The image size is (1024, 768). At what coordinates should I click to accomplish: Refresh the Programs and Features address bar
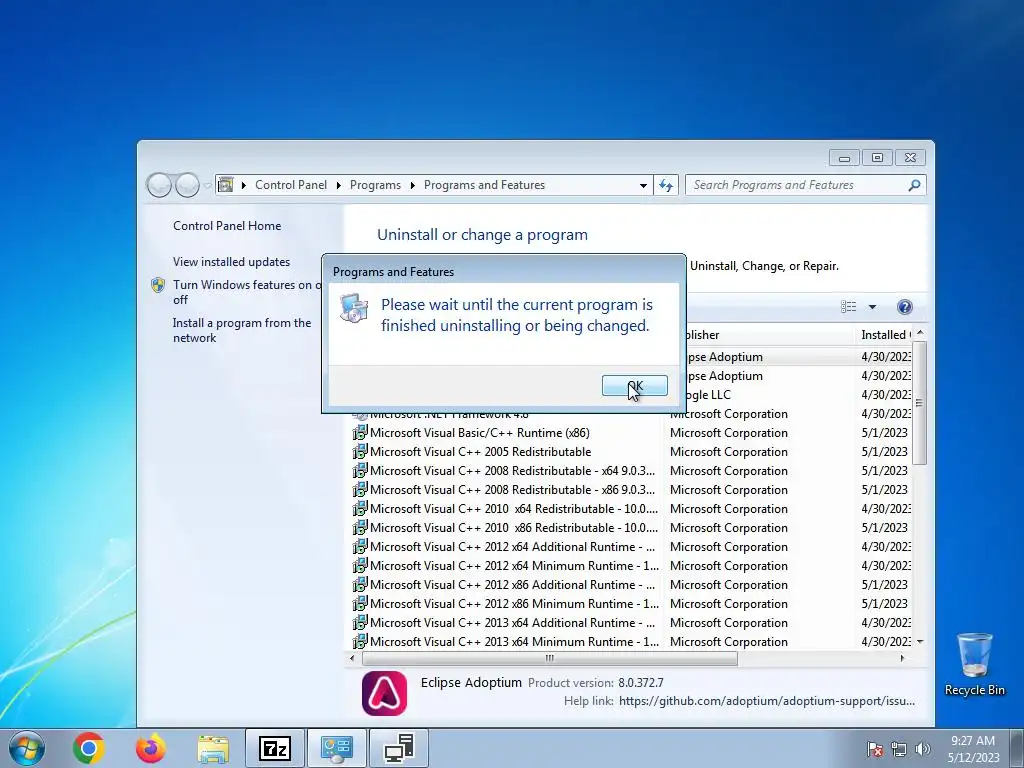coord(665,185)
